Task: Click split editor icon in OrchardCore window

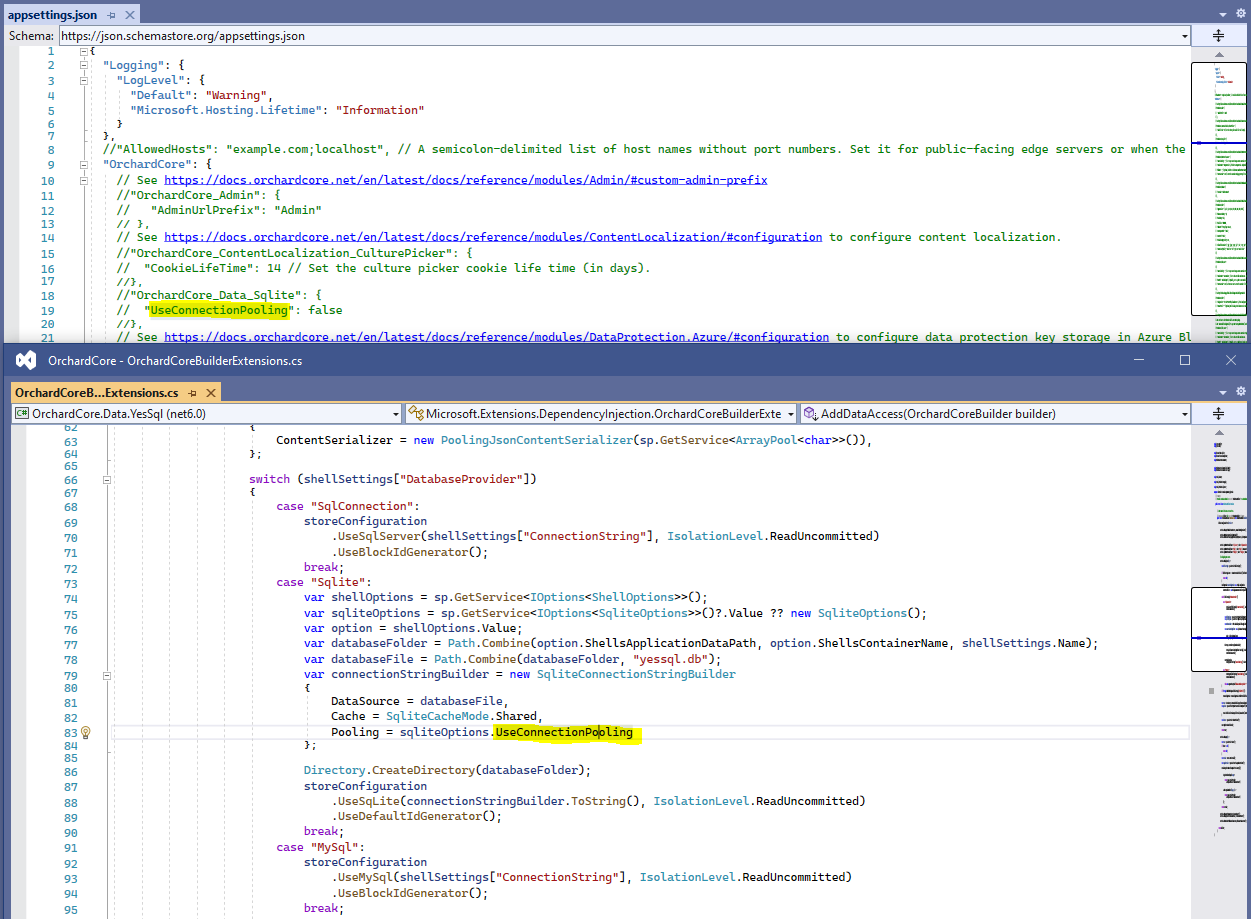Action: (x=1218, y=413)
